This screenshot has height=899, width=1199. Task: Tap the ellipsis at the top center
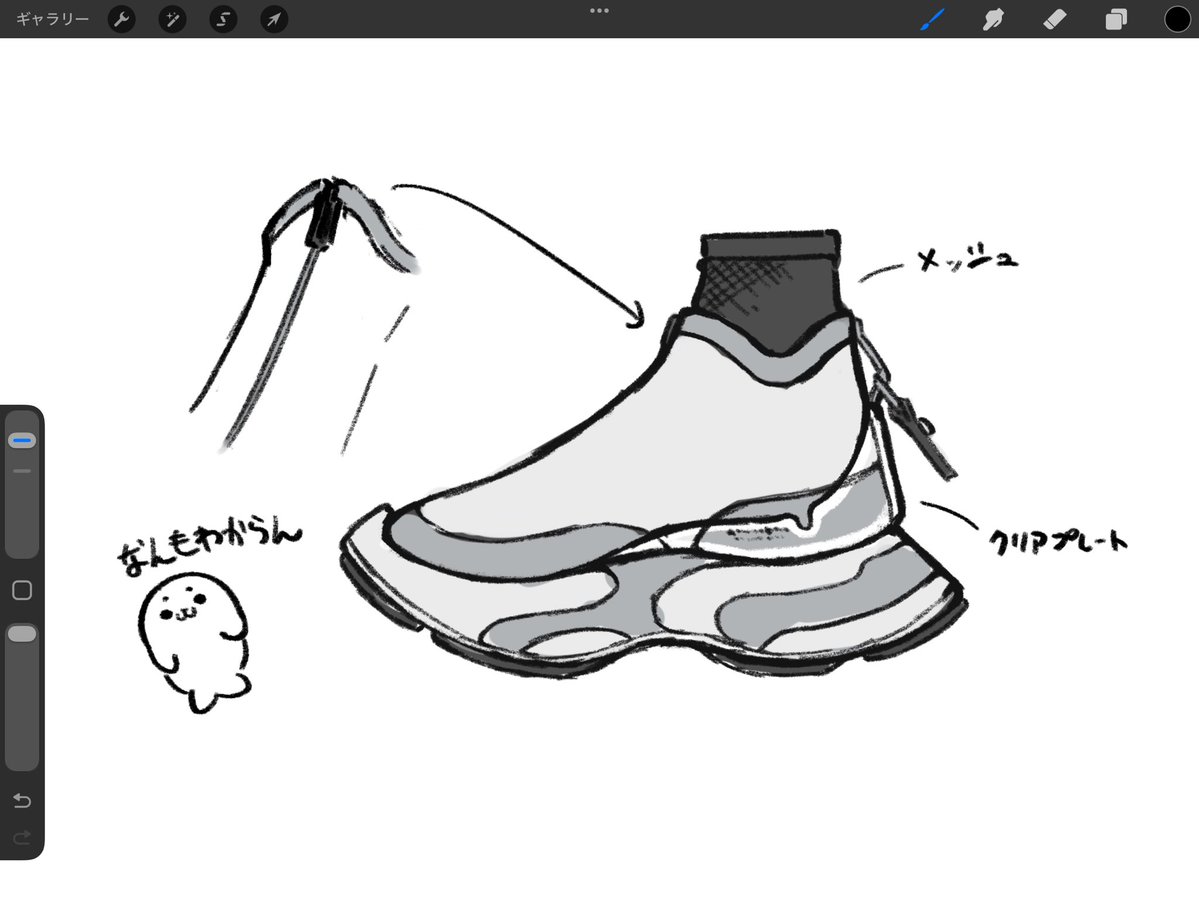599,11
